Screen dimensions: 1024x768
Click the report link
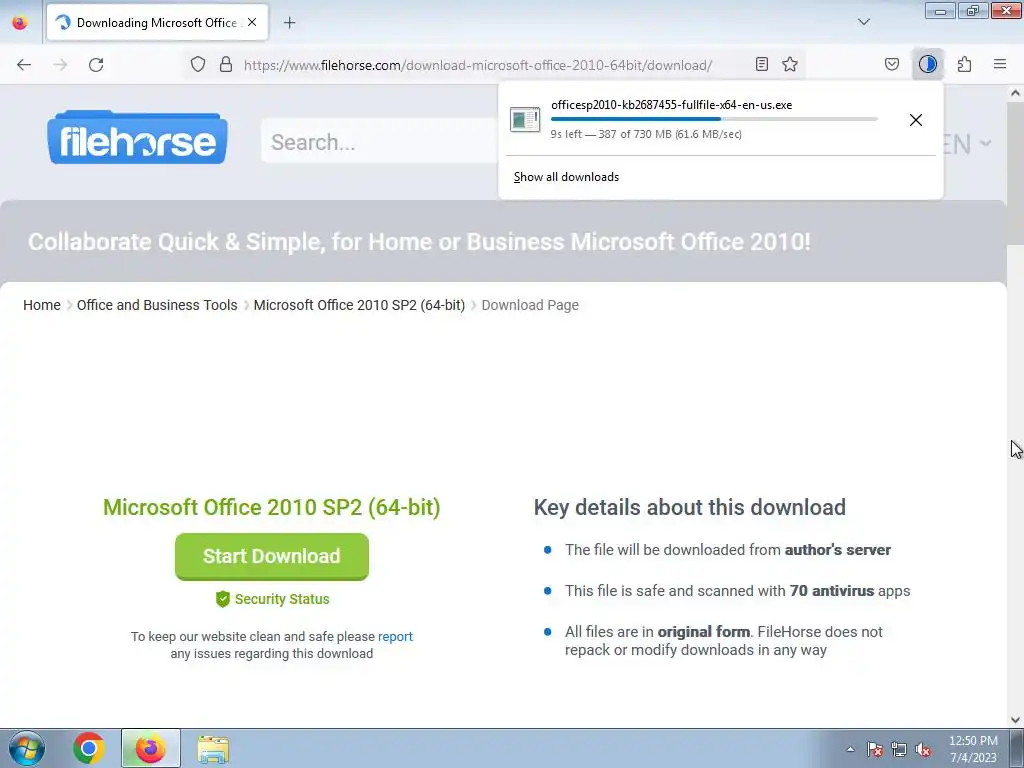(x=395, y=637)
